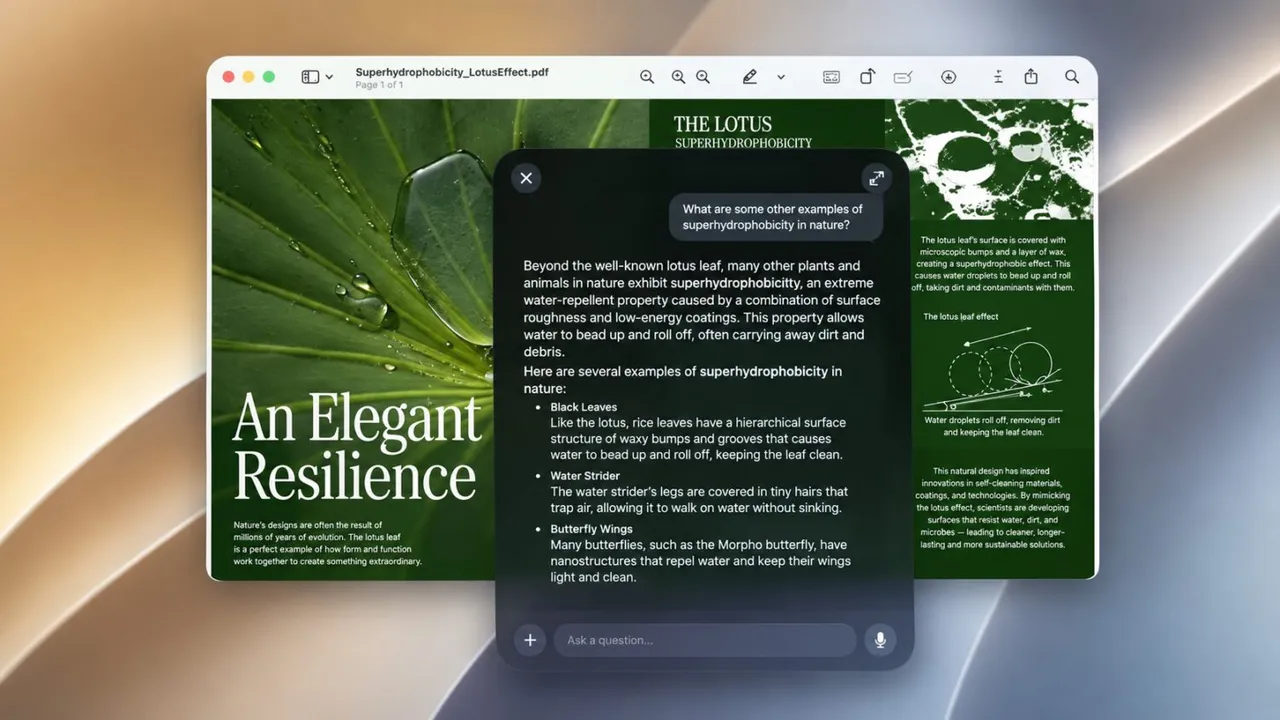This screenshot has width=1280, height=720.
Task: Click the standalone zoom magnifier icon
Action: 647,77
